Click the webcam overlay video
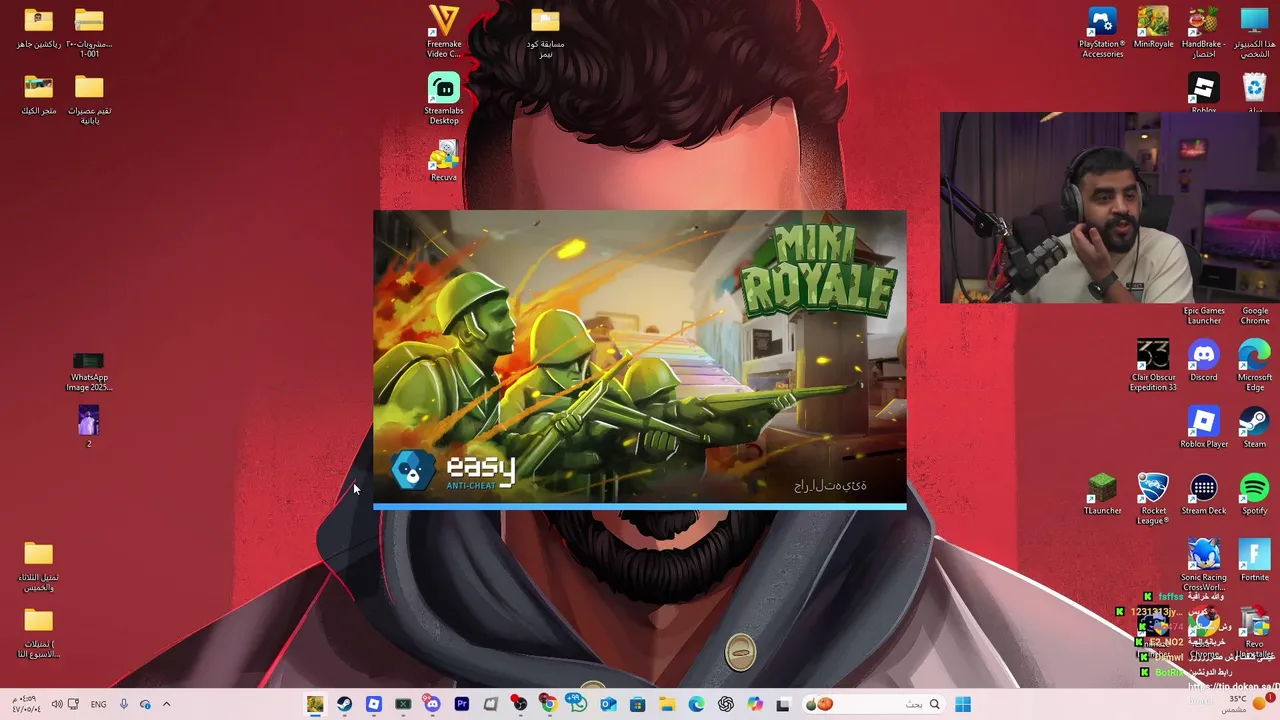 pyautogui.click(x=1109, y=207)
